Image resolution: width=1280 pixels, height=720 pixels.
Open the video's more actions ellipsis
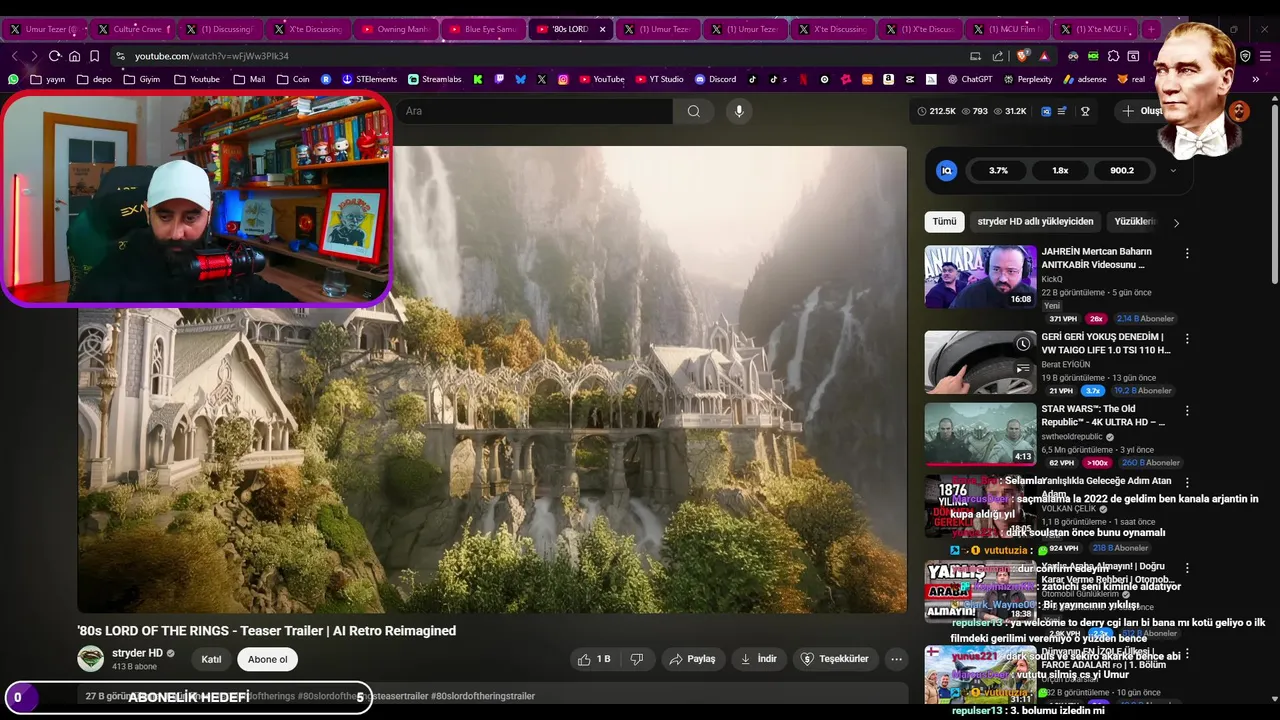pyautogui.click(x=896, y=659)
